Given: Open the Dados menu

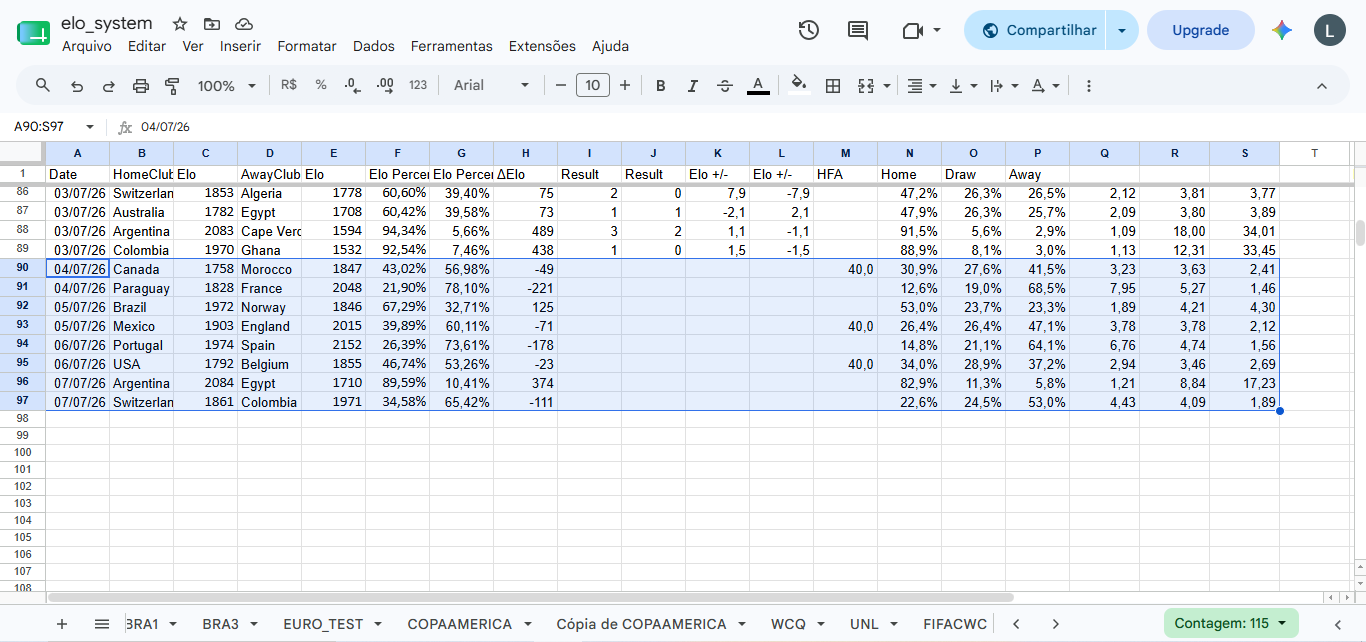Looking at the screenshot, I should pyautogui.click(x=374, y=46).
